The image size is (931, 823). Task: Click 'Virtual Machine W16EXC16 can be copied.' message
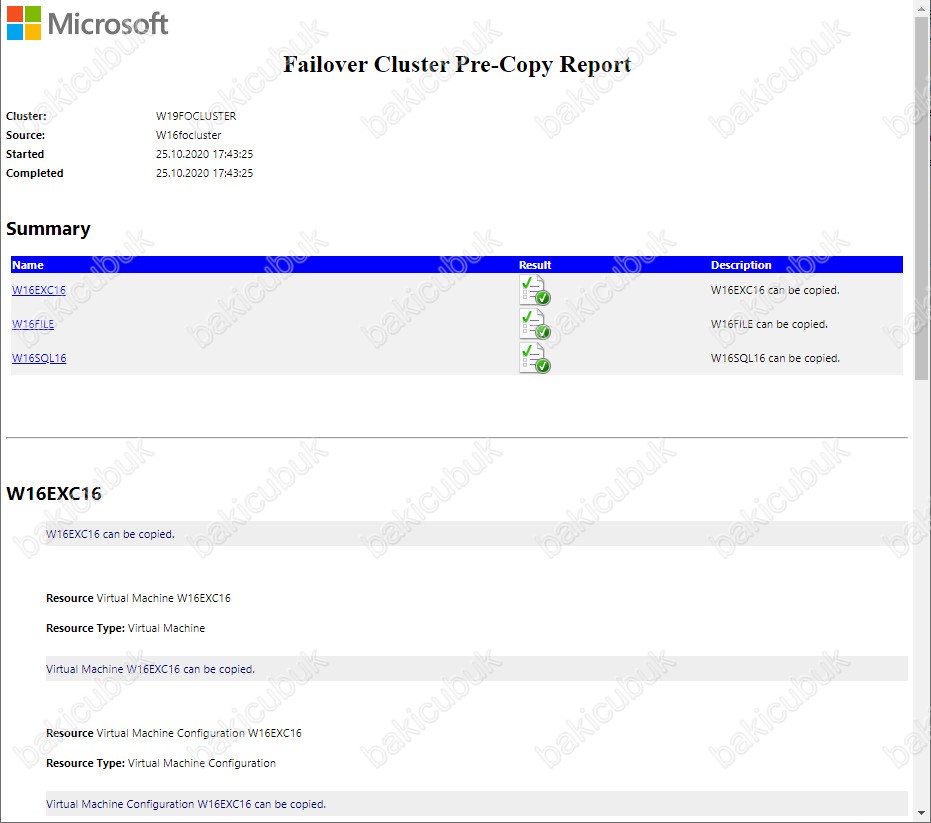point(150,669)
